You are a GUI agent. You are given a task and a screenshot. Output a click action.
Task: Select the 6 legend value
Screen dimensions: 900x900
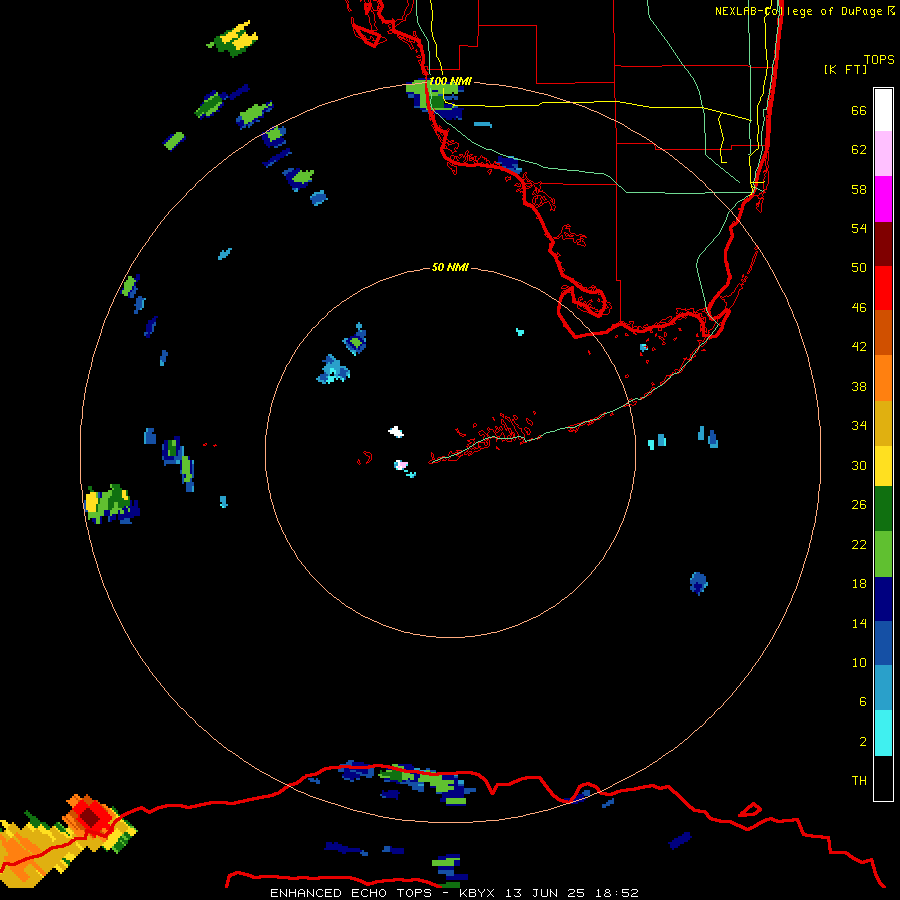(862, 701)
